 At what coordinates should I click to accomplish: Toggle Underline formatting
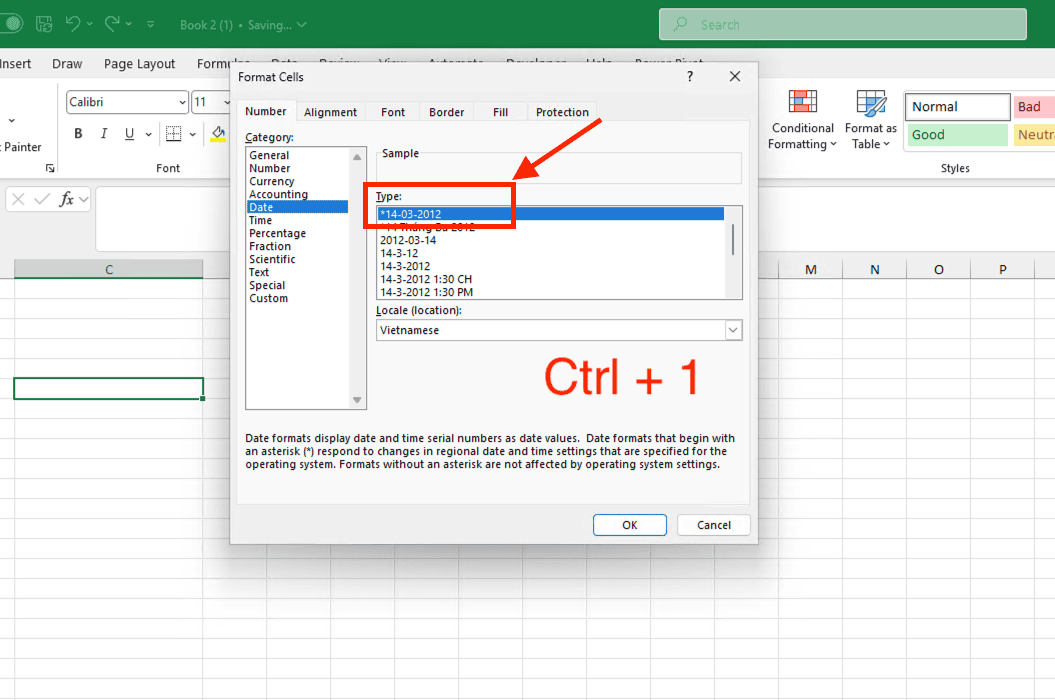click(x=129, y=133)
